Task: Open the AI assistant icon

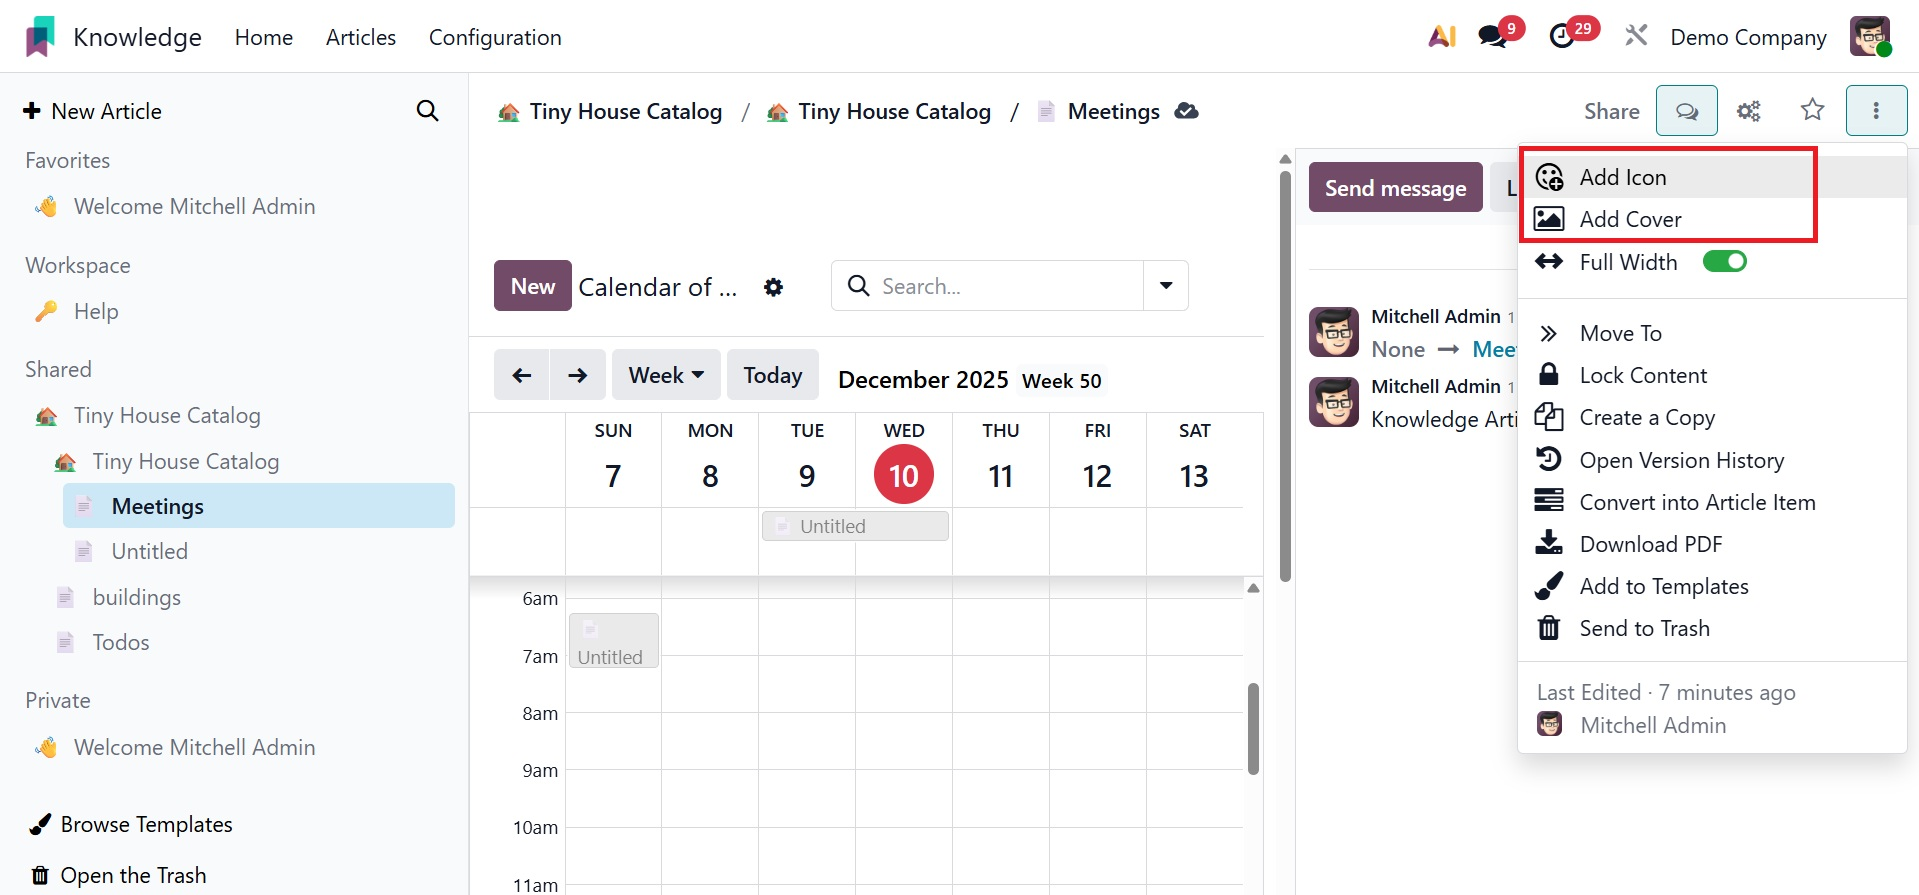Action: coord(1441,37)
